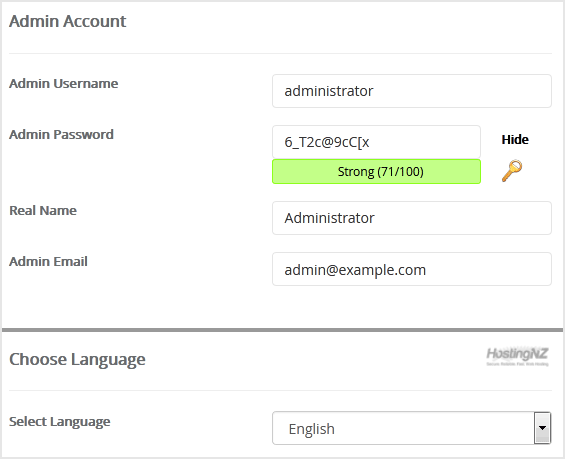Click the thin separator line under Admin Account

[x=280, y=53]
